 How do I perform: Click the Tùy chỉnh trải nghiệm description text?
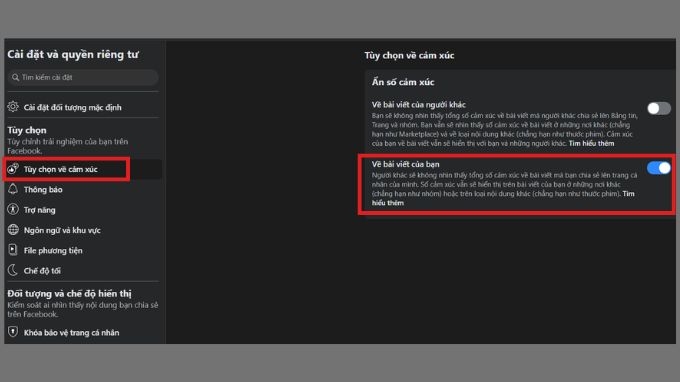tap(68, 146)
